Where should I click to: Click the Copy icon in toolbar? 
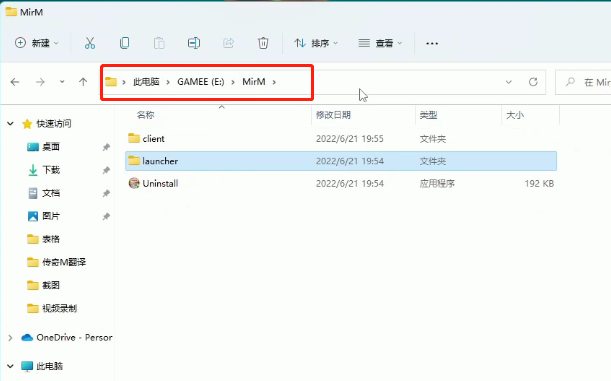(125, 43)
